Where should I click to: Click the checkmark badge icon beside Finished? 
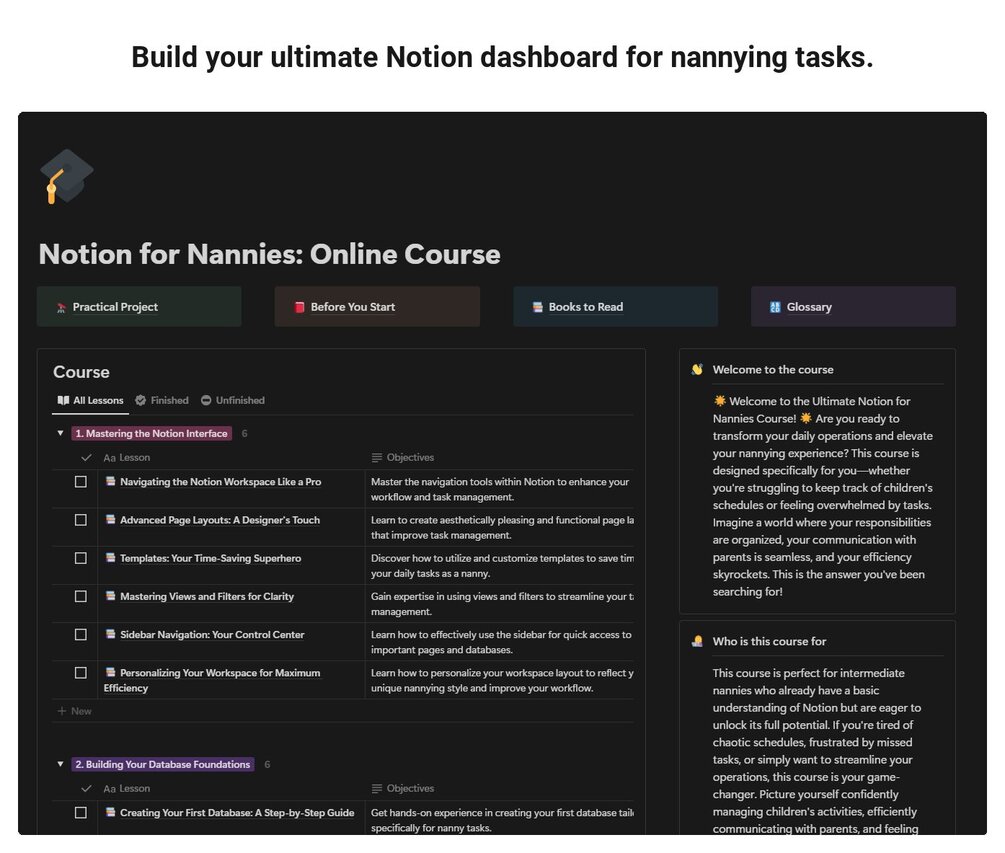point(140,401)
